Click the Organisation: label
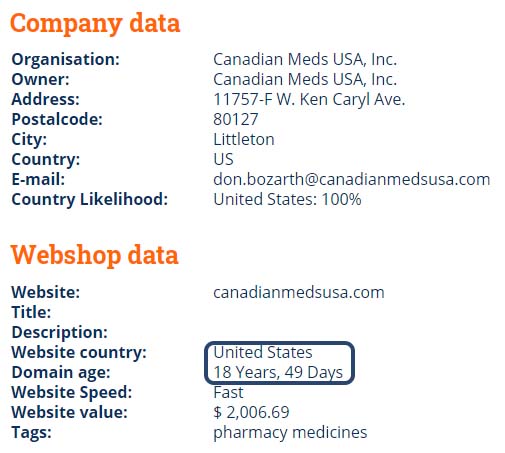Image resolution: width=505 pixels, height=453 pixels. pos(65,59)
